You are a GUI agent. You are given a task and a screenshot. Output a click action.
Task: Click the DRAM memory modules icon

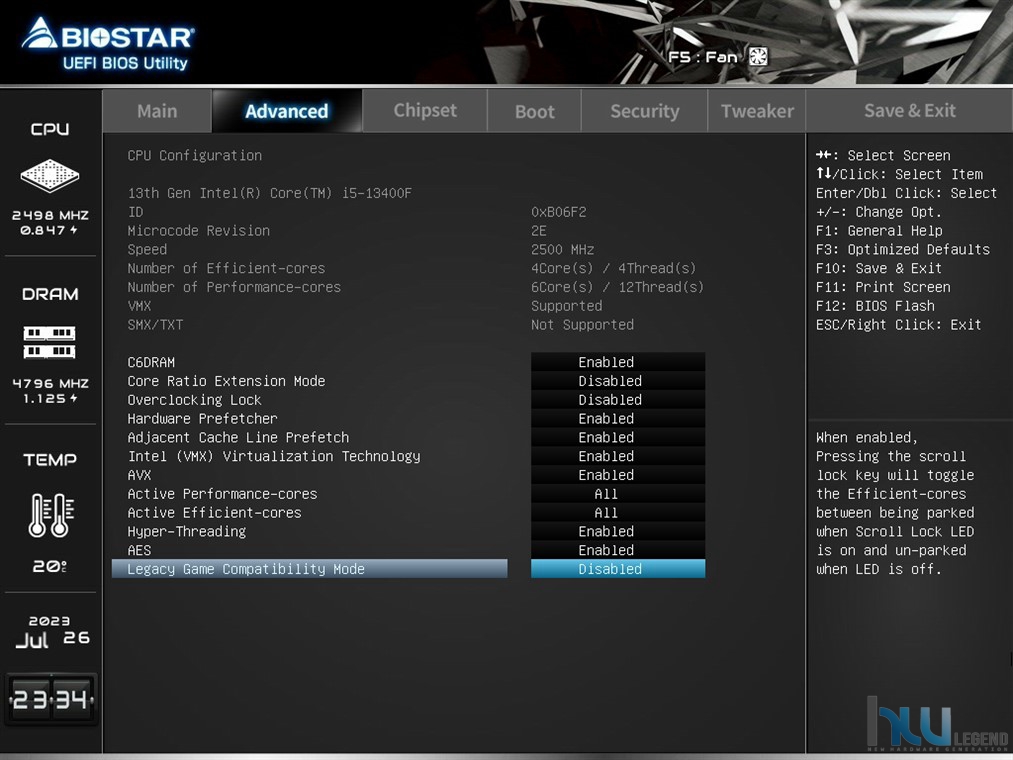pyautogui.click(x=50, y=342)
